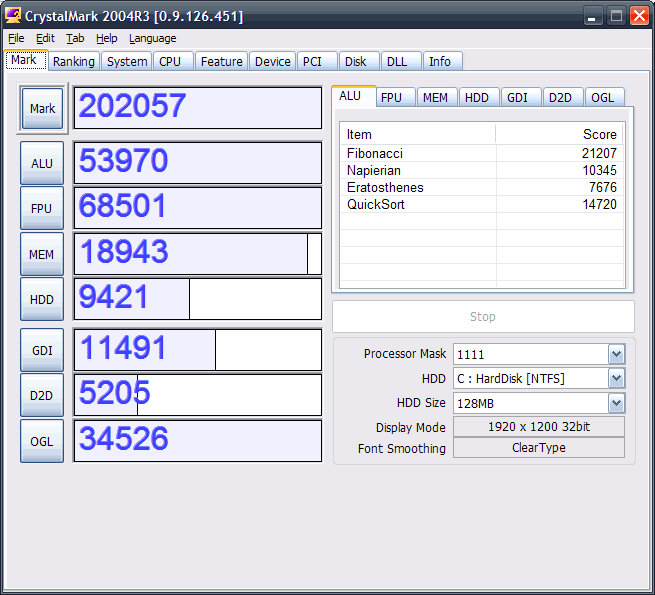Run the MEM benchmark button
The height and width of the screenshot is (595, 655).
42,254
